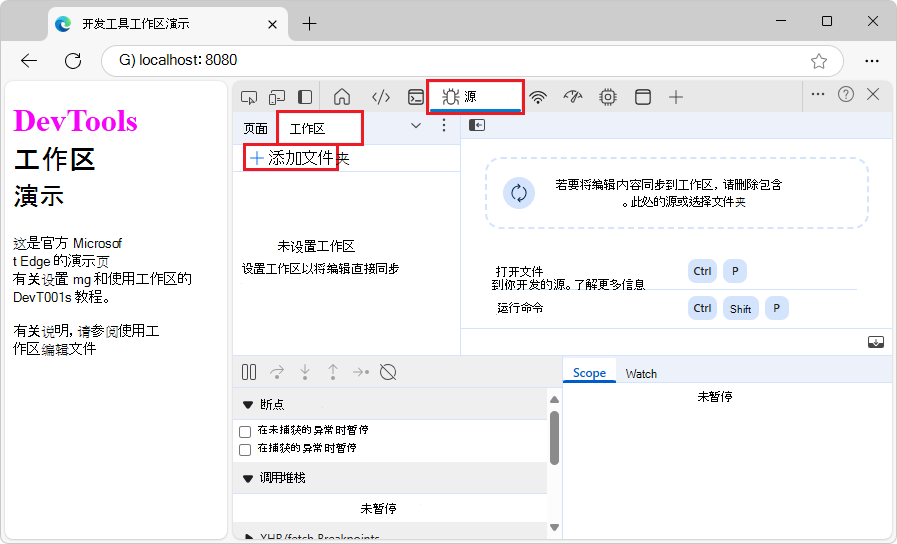897x544 pixels.
Task: Select the 源 (Sources) tab
Action: (475, 97)
